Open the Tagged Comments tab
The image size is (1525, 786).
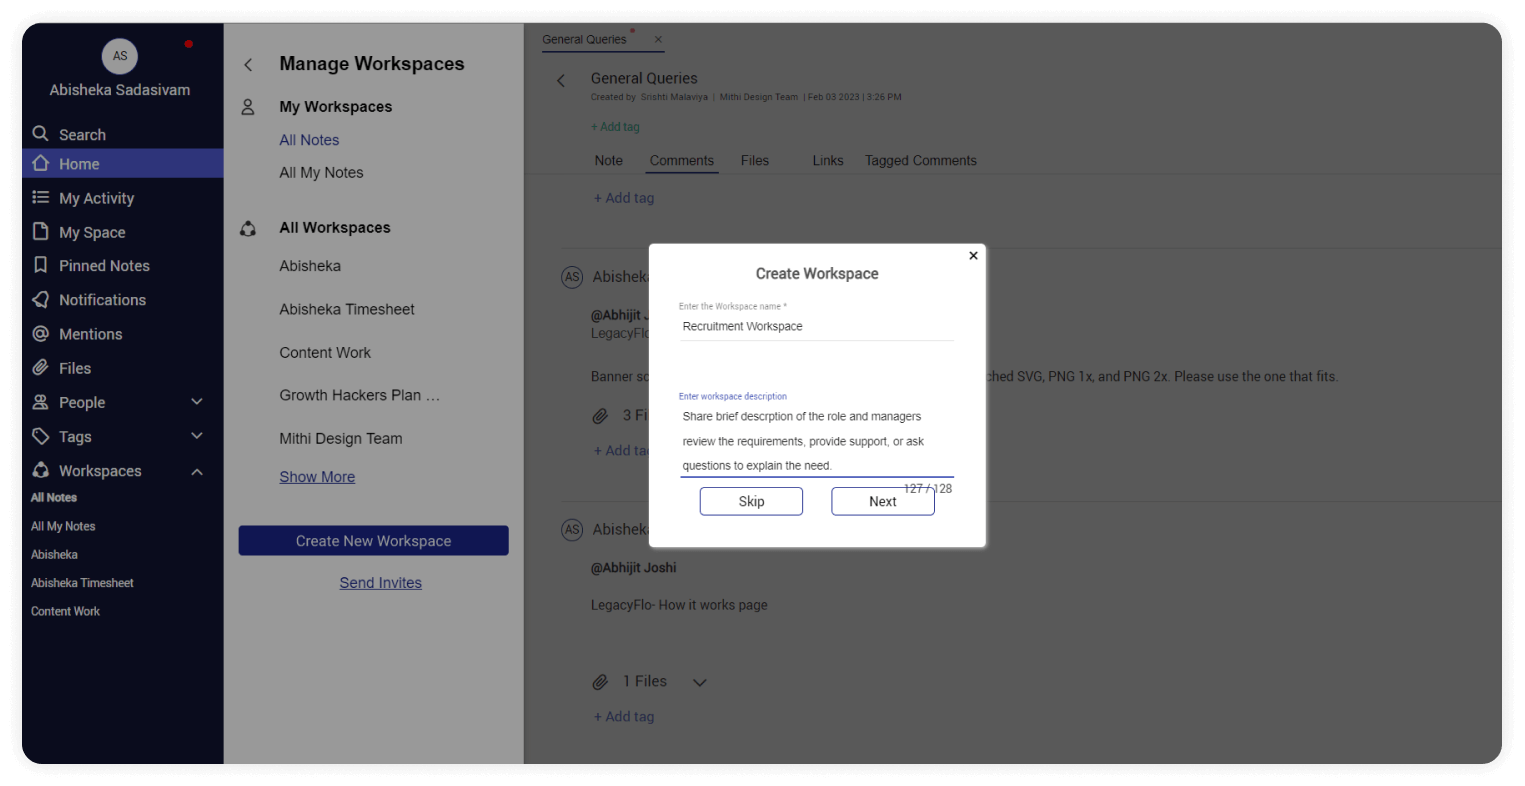pos(920,160)
